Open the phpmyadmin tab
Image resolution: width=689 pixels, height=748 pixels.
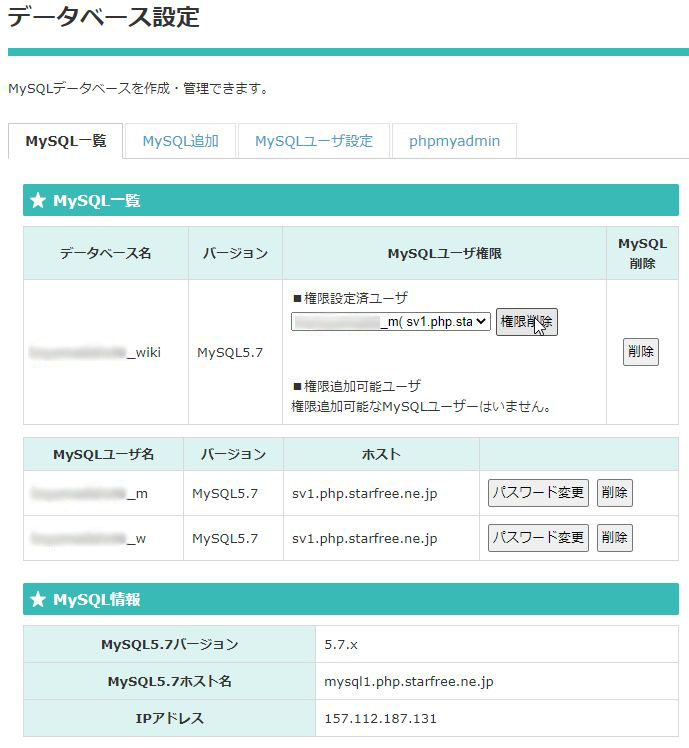coord(454,141)
